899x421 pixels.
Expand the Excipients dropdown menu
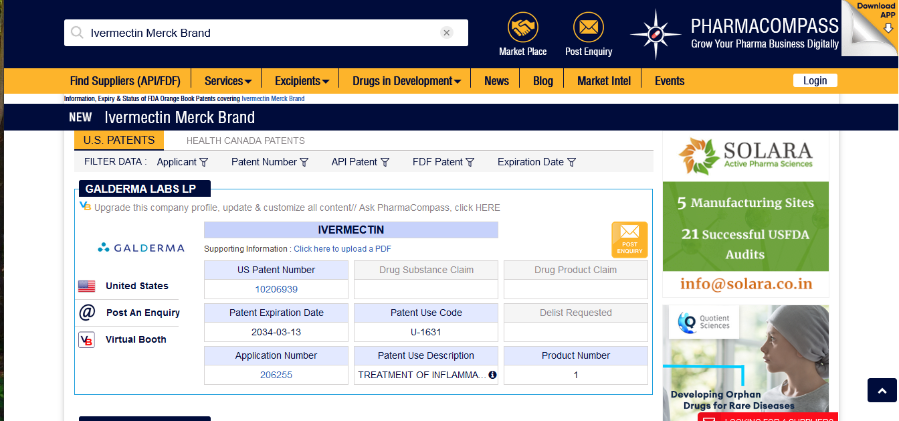302,81
